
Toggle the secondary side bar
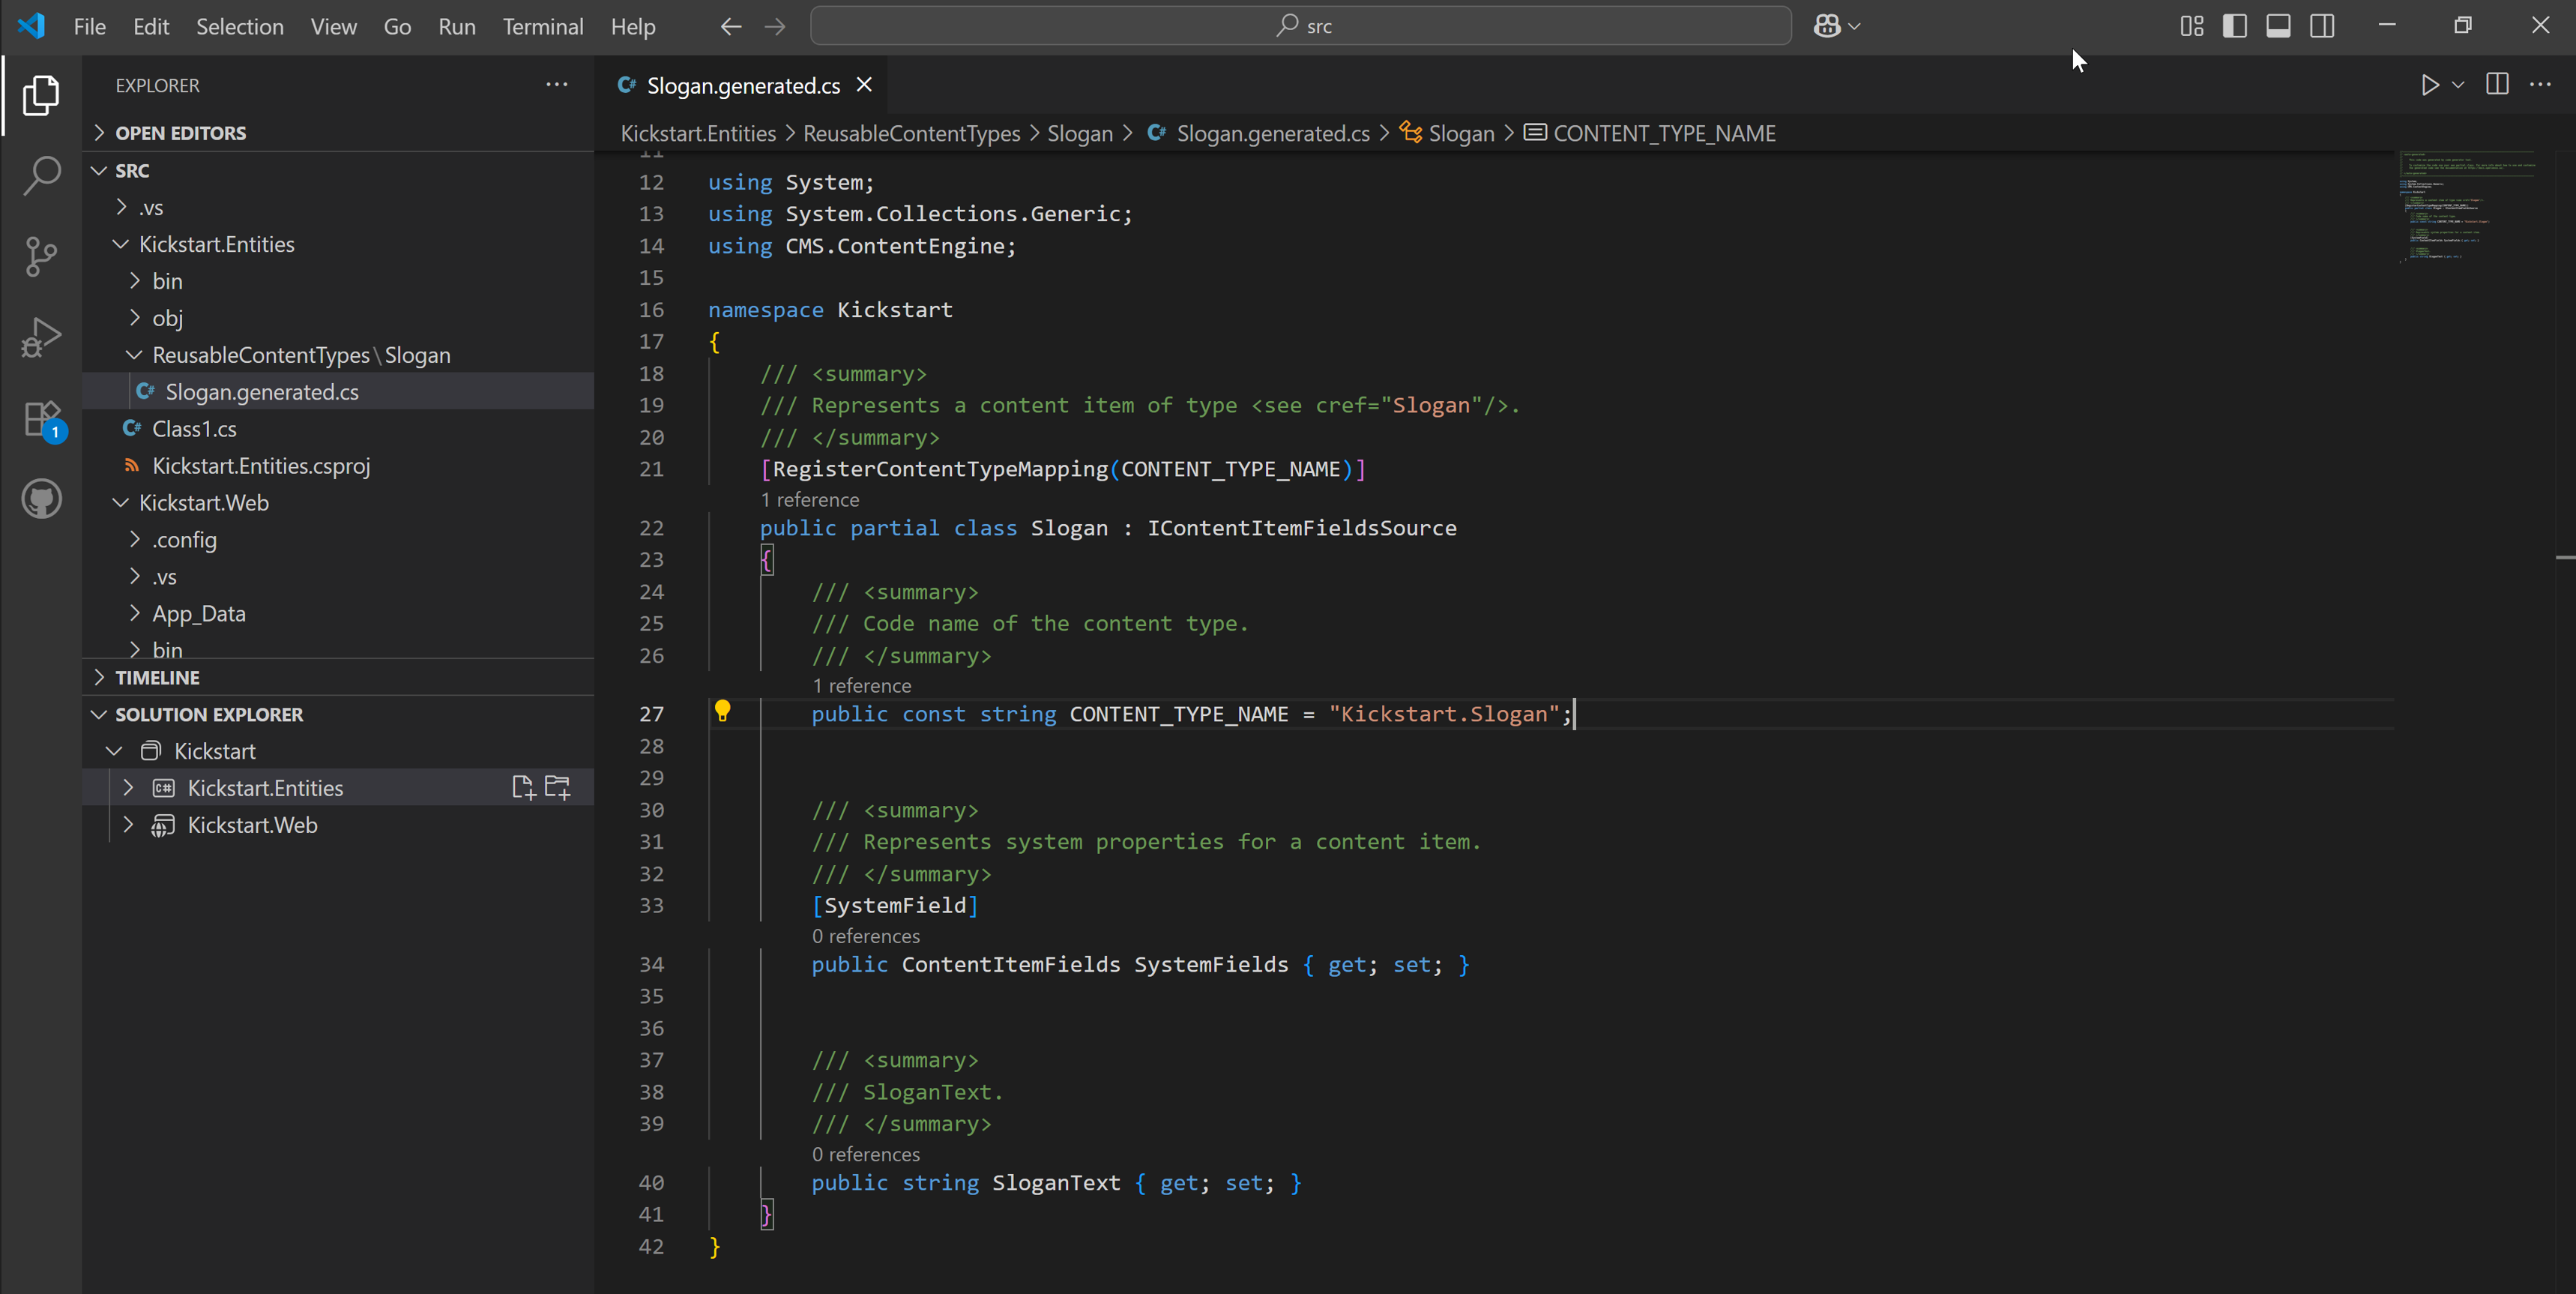point(2322,26)
